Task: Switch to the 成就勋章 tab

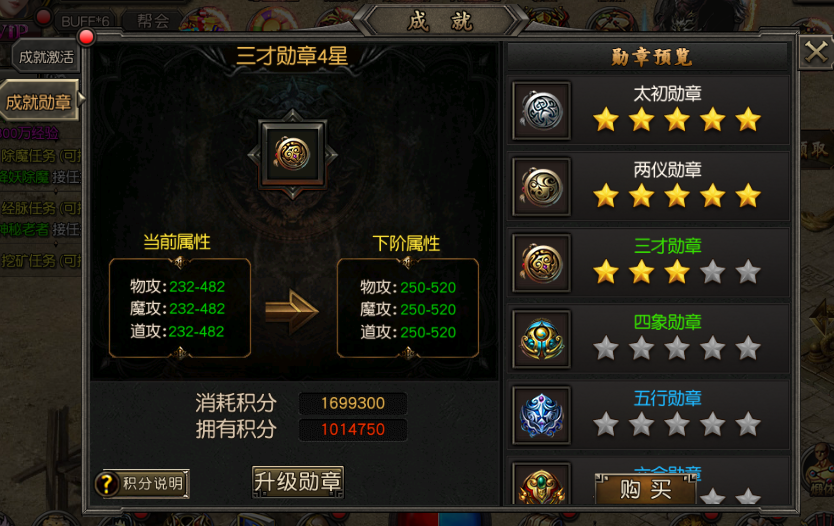Action: click(39, 101)
